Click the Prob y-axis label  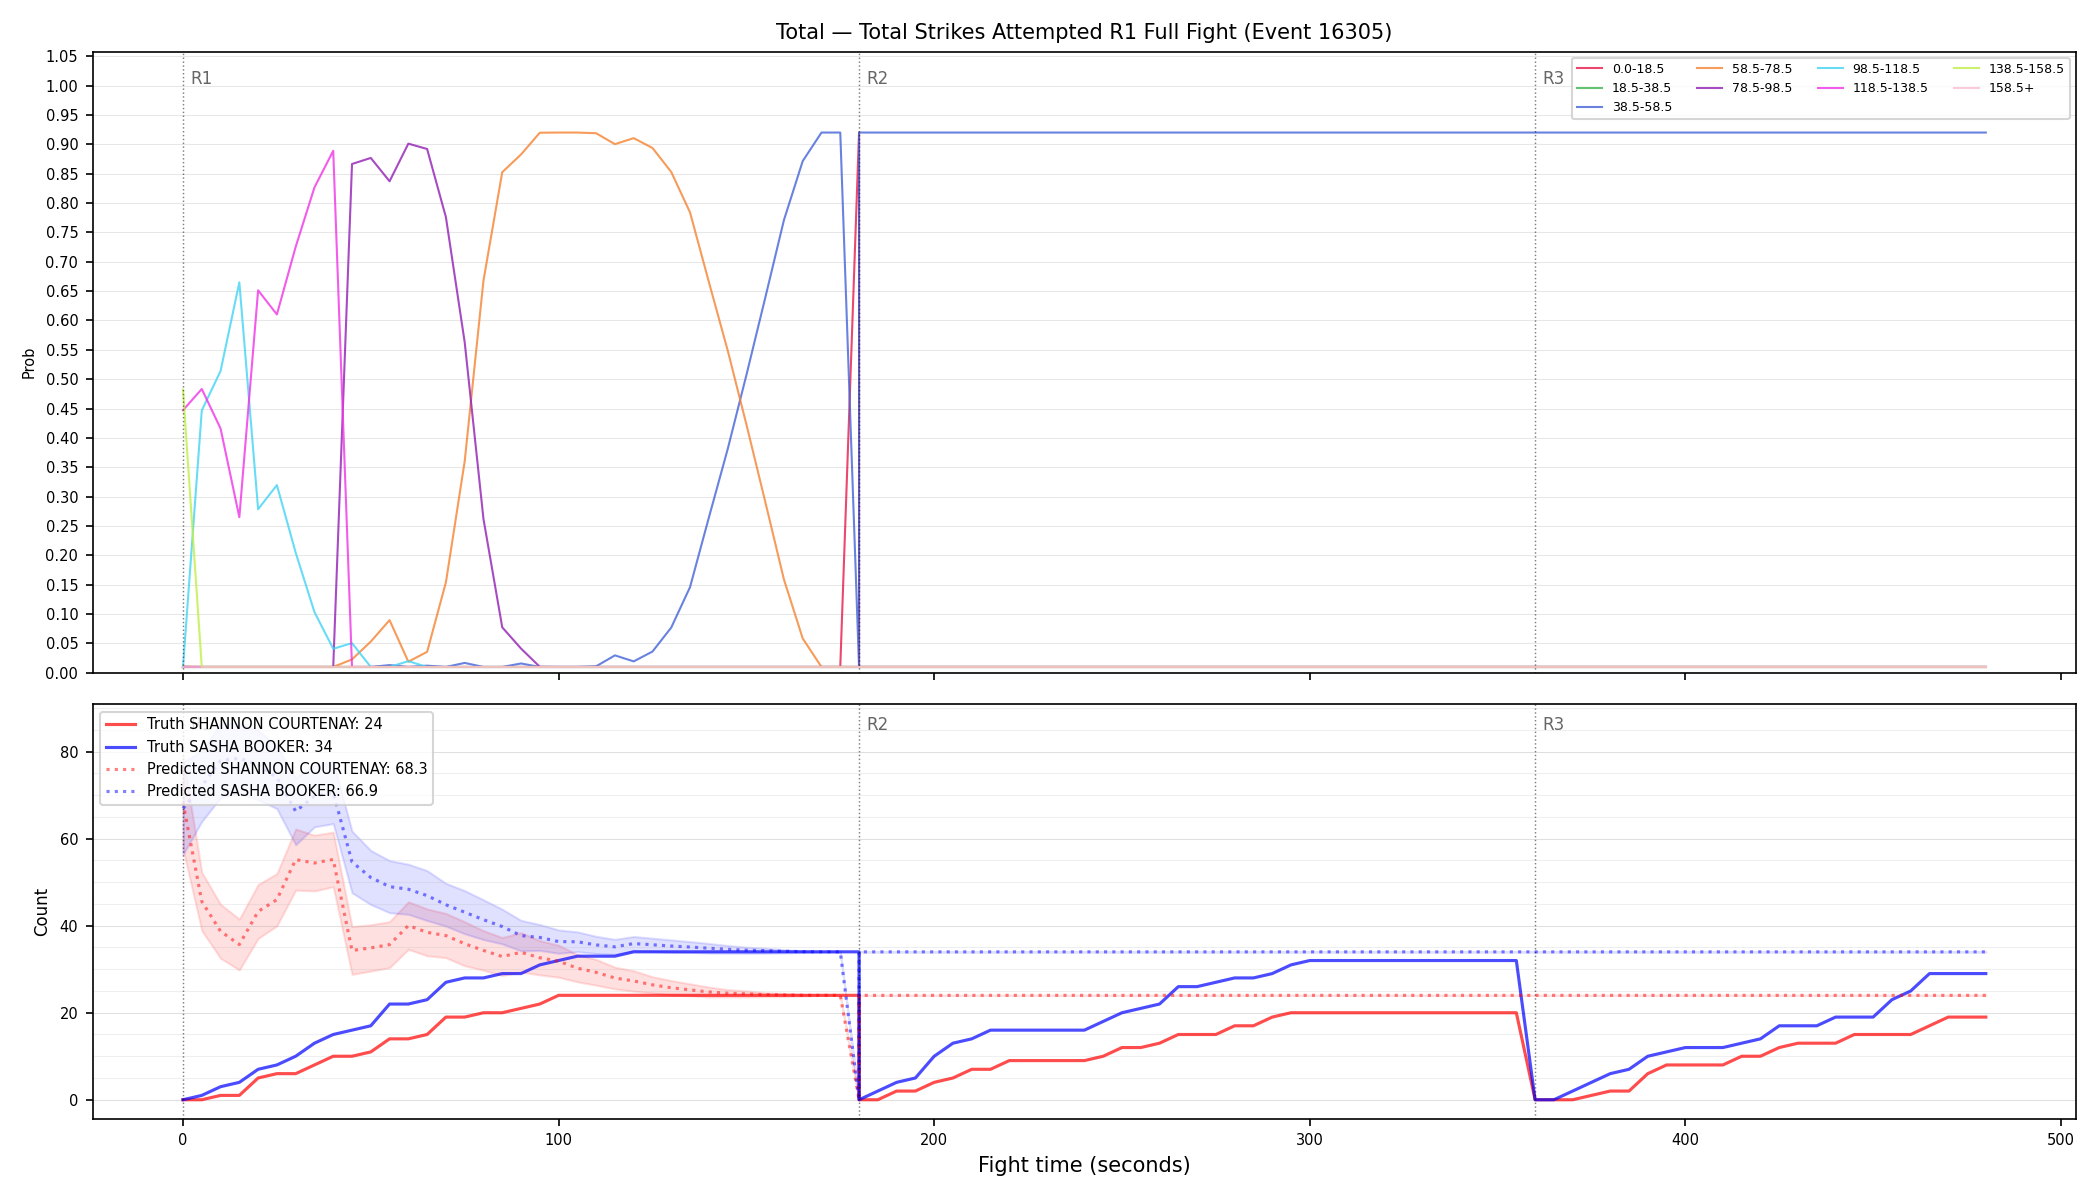pyautogui.click(x=29, y=363)
